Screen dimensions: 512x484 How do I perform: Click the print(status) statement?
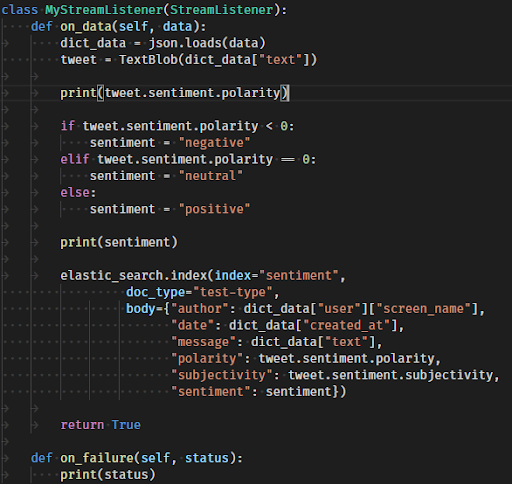coord(108,475)
